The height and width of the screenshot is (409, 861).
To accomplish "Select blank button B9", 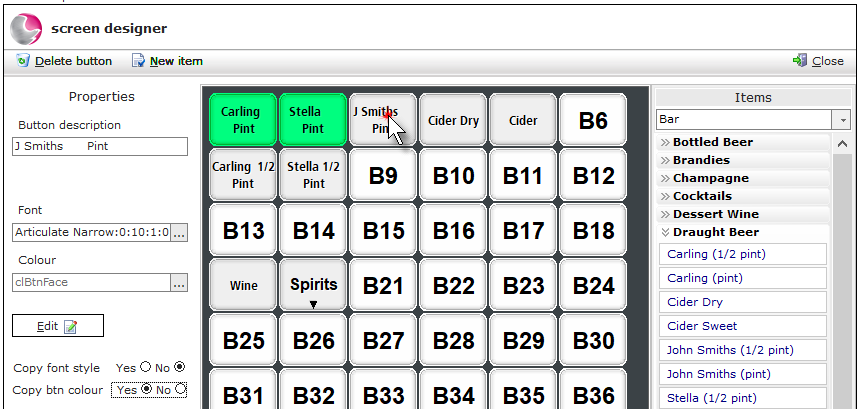I will pos(383,175).
